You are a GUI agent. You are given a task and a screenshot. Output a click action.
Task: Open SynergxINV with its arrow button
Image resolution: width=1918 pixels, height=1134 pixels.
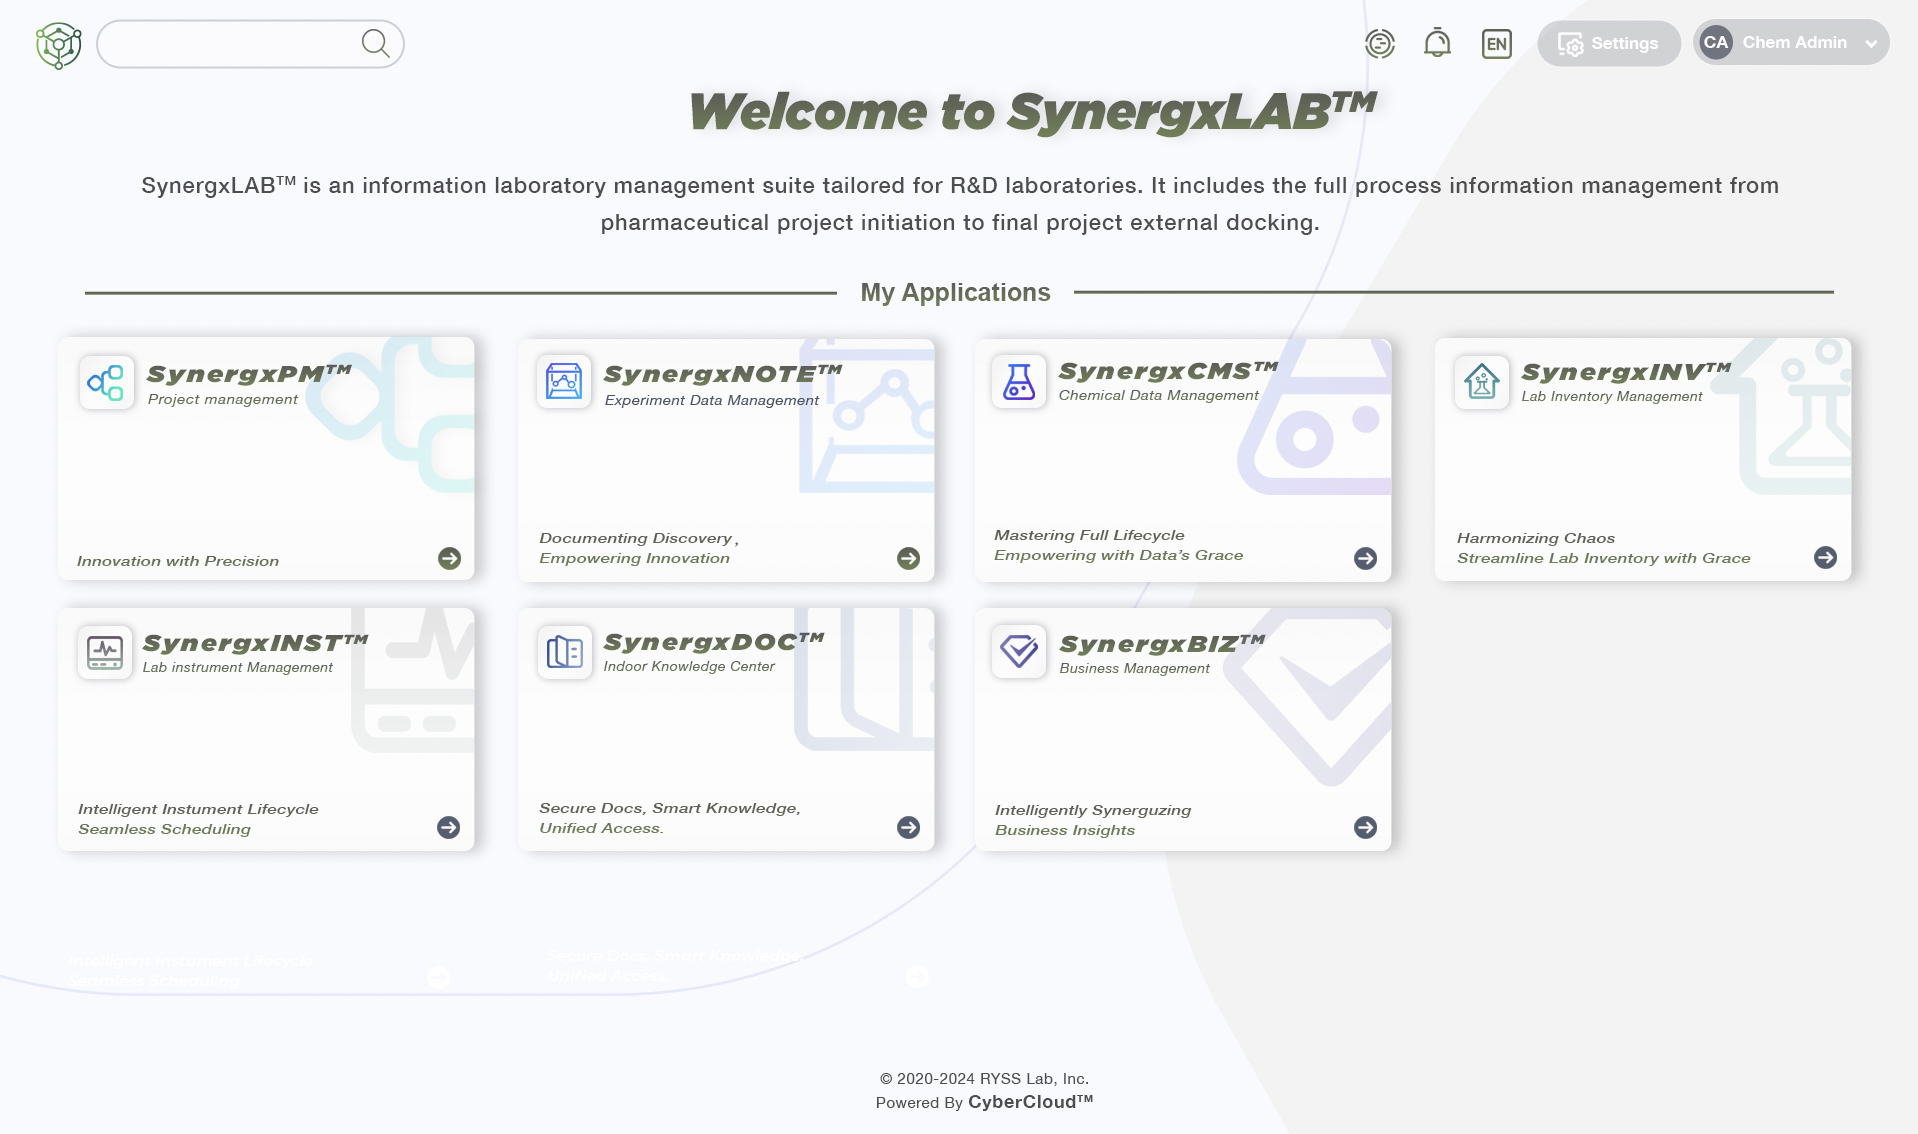point(1825,557)
